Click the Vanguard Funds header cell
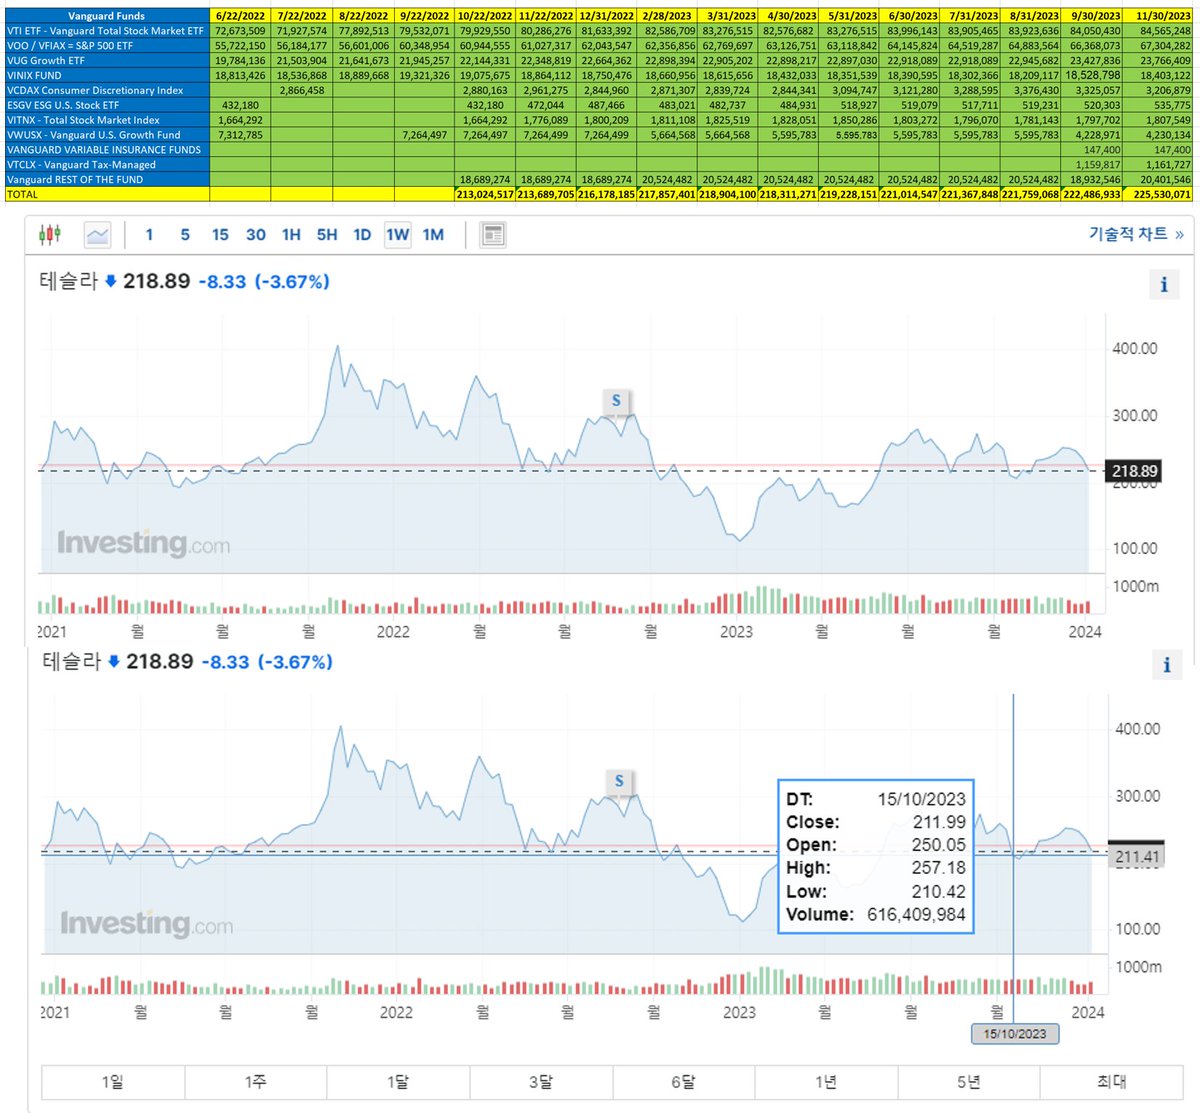 (106, 16)
